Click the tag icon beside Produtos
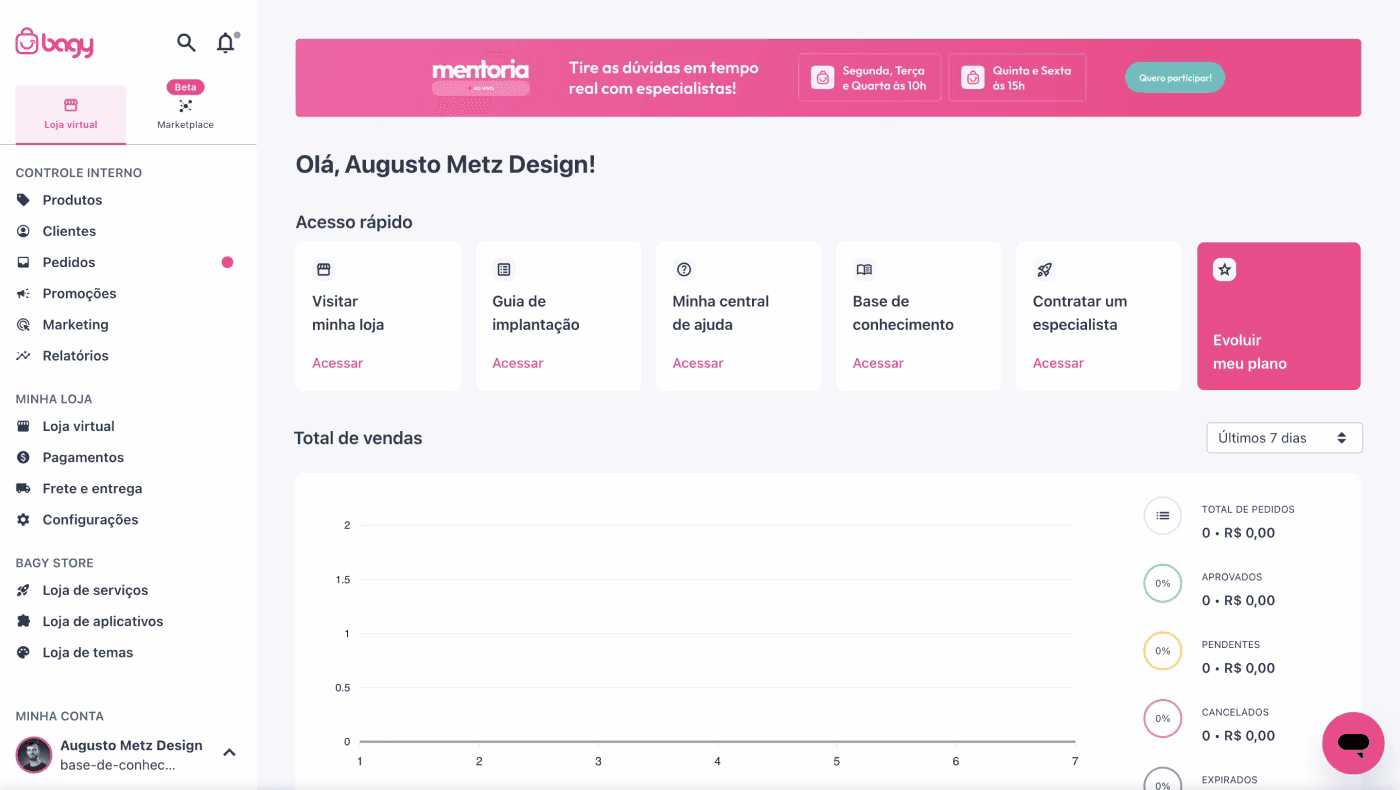The image size is (1400, 790). point(23,200)
